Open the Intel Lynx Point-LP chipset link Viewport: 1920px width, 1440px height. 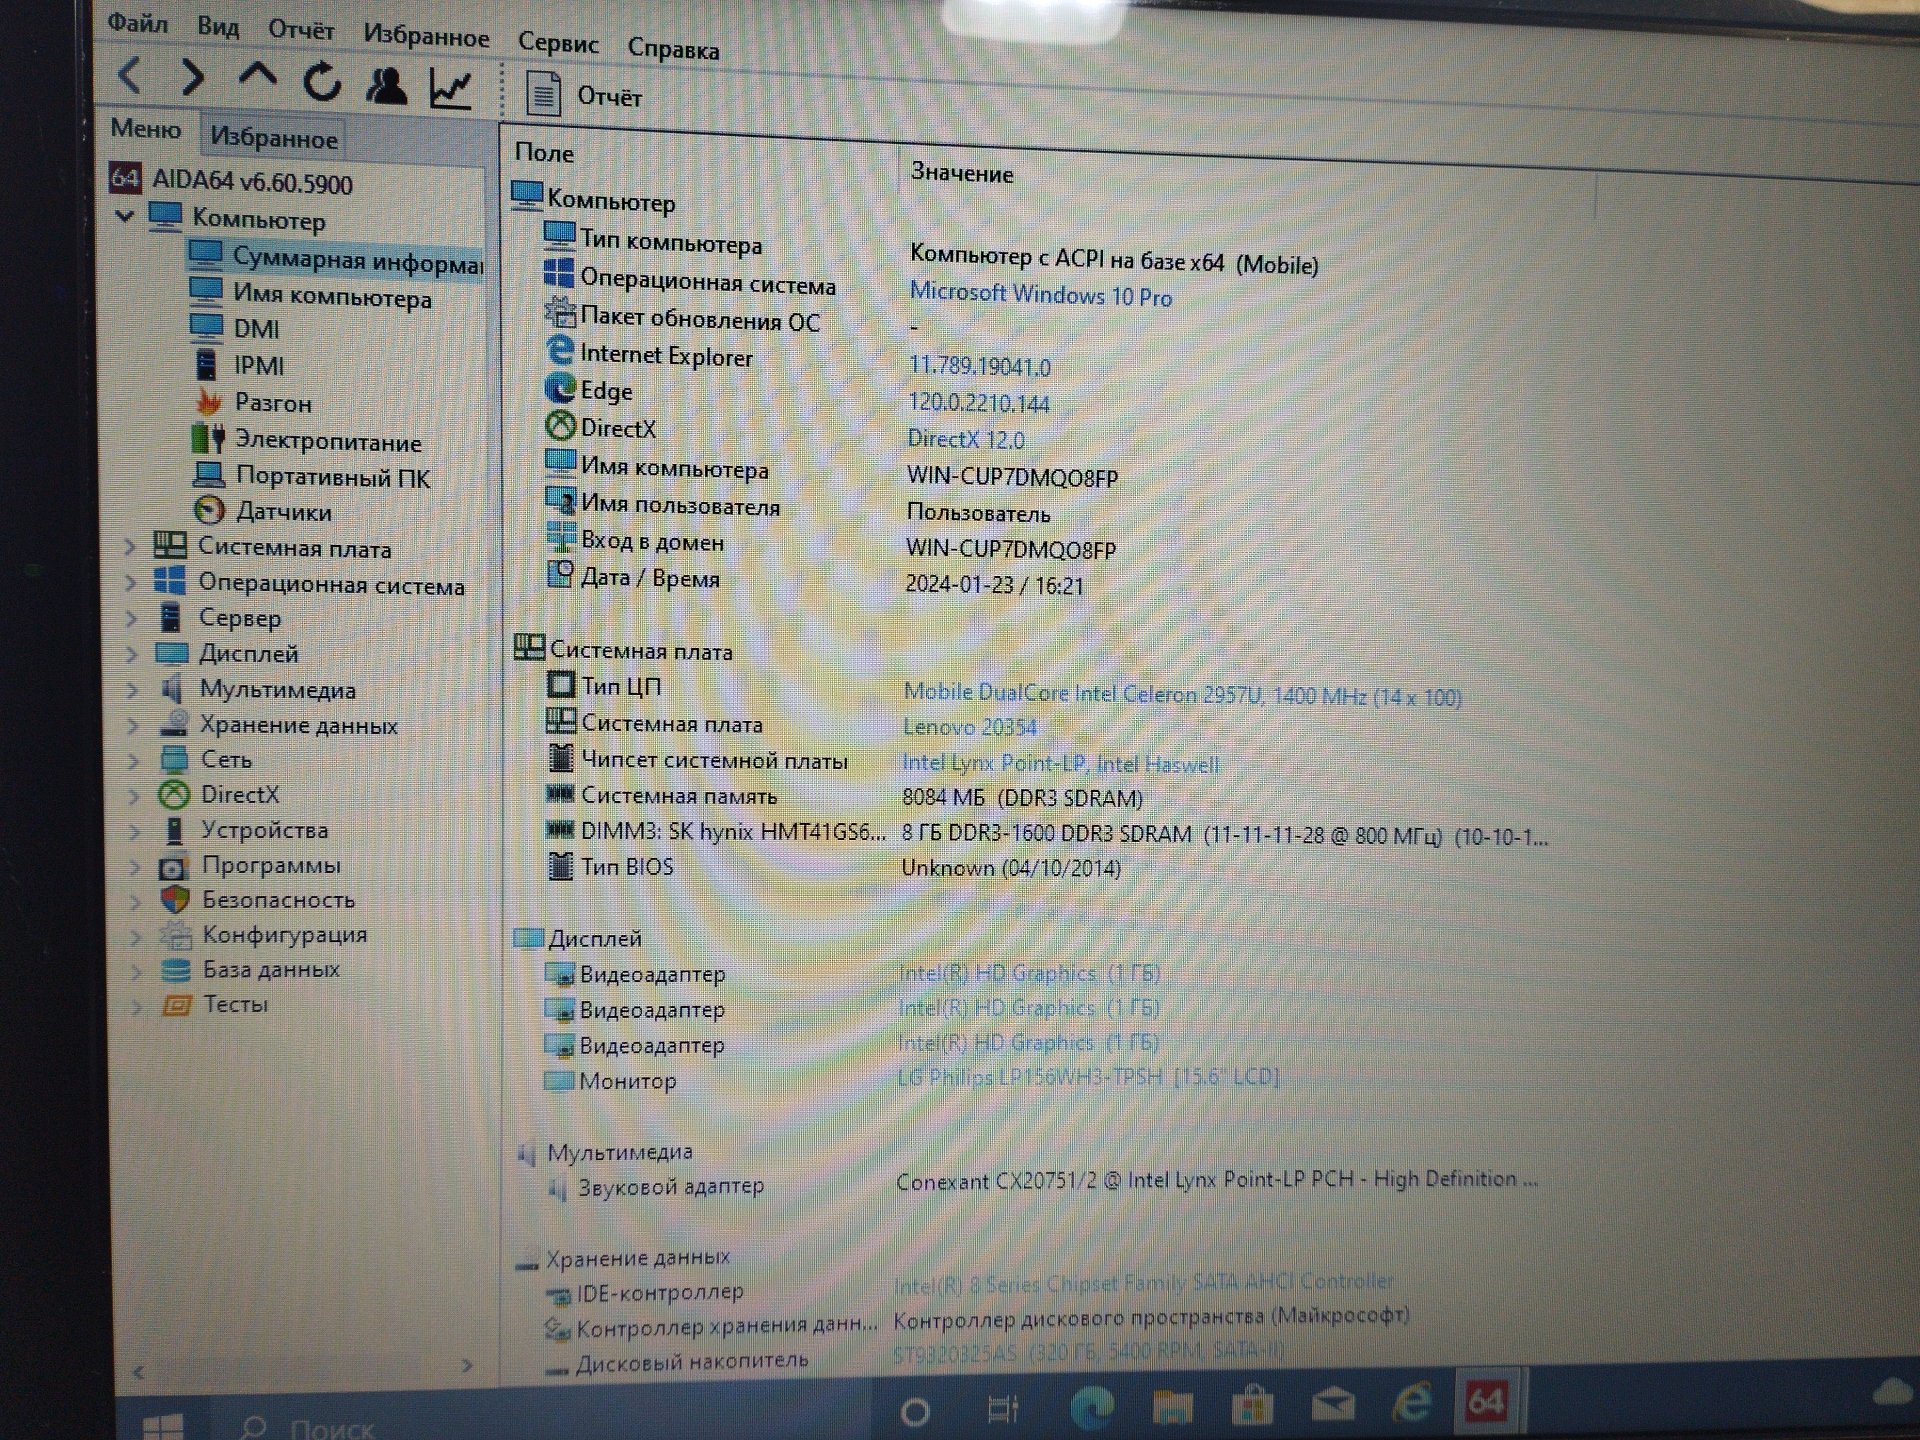click(1060, 764)
